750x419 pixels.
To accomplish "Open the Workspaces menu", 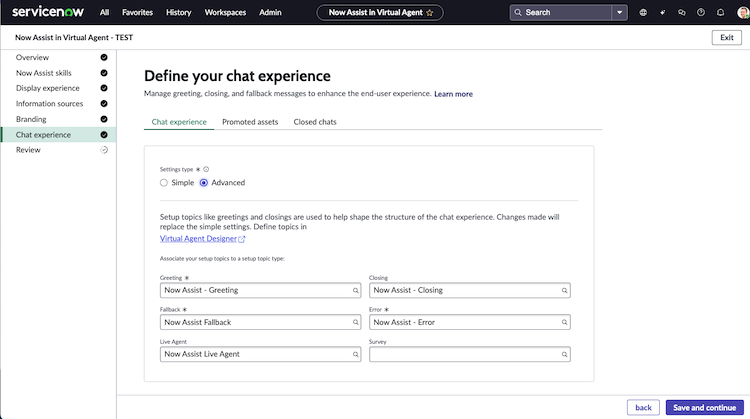I will 225,12.
